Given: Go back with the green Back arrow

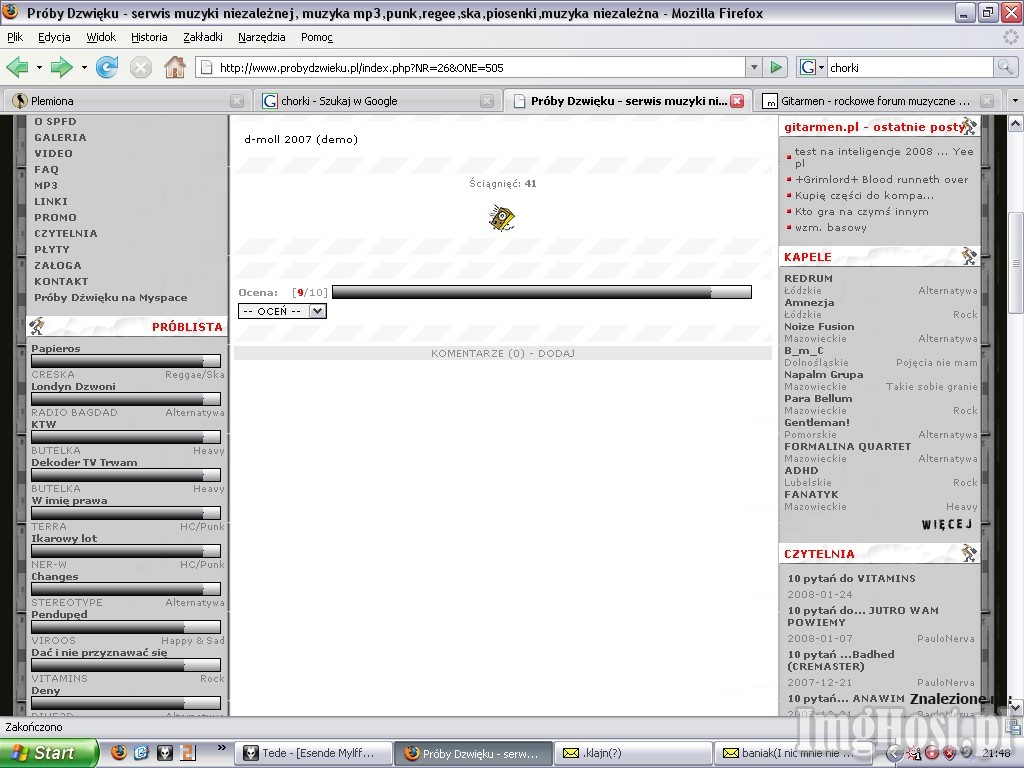Looking at the screenshot, I should (x=18, y=67).
